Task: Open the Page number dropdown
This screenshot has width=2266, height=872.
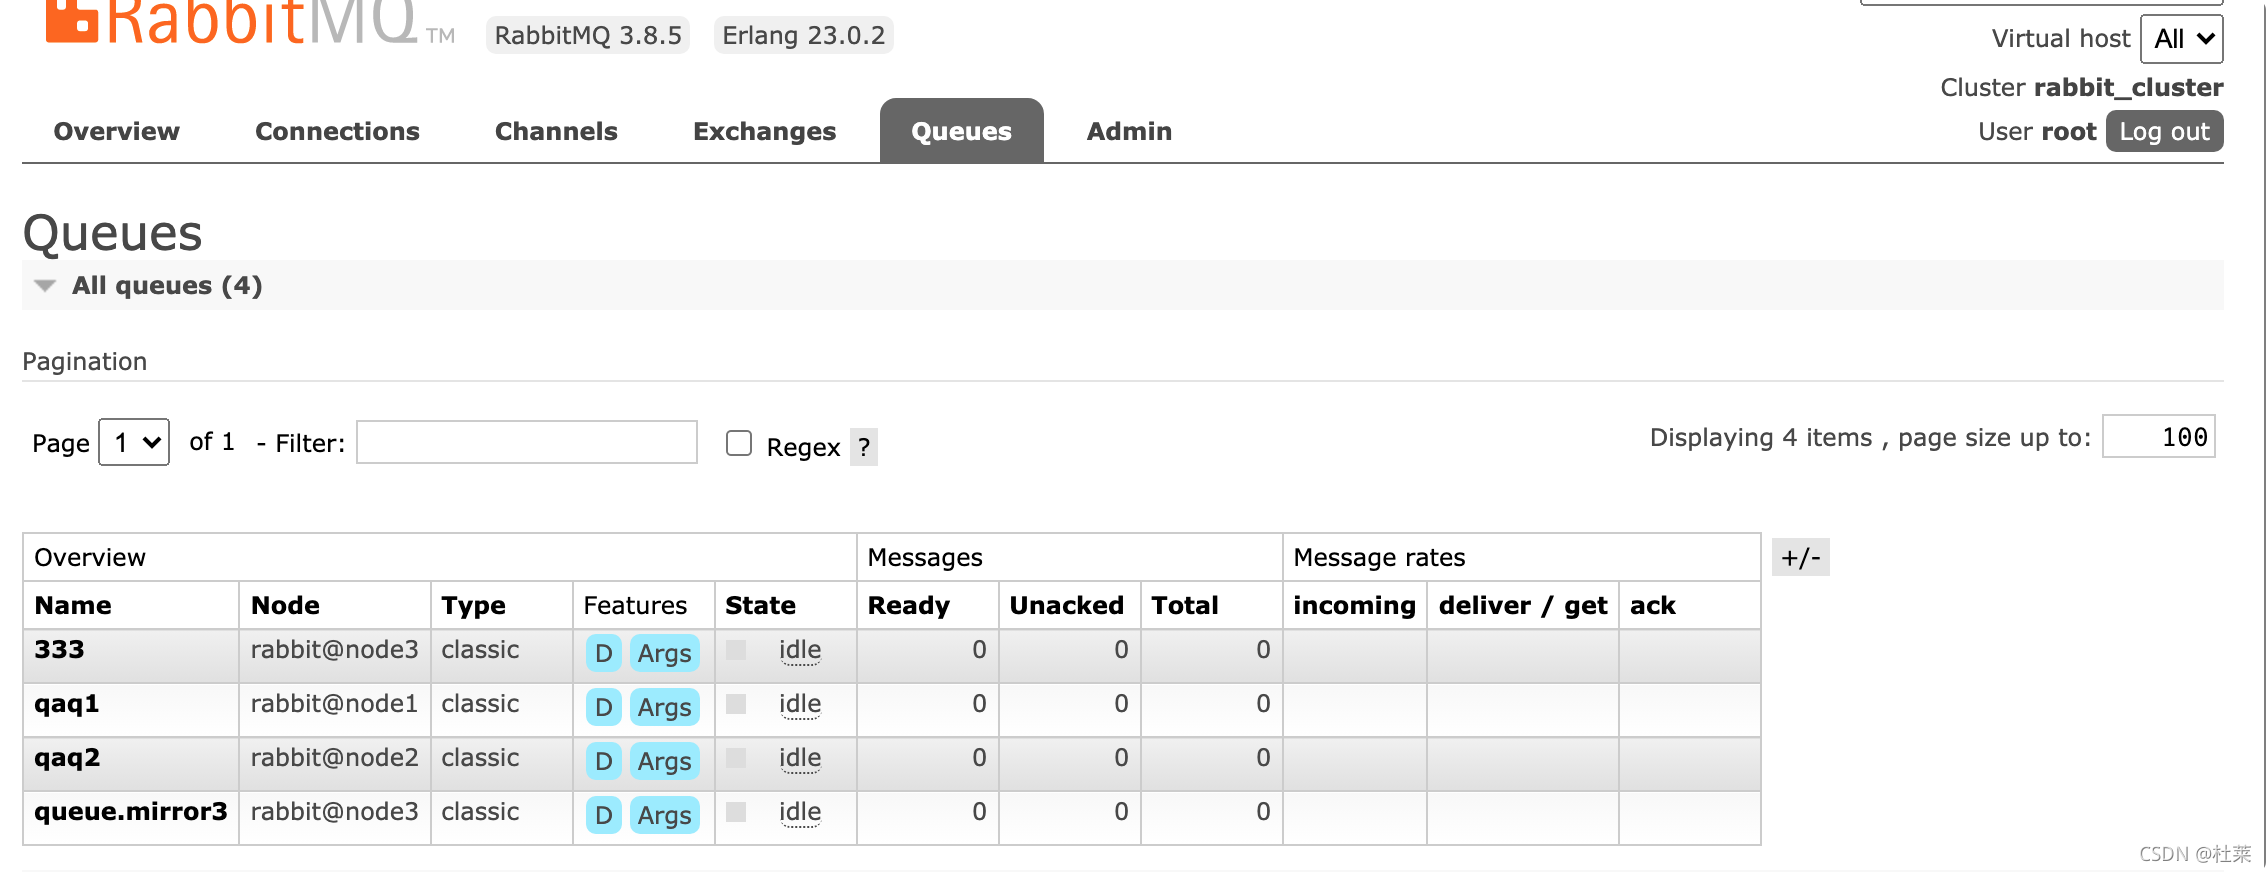Action: [x=134, y=442]
